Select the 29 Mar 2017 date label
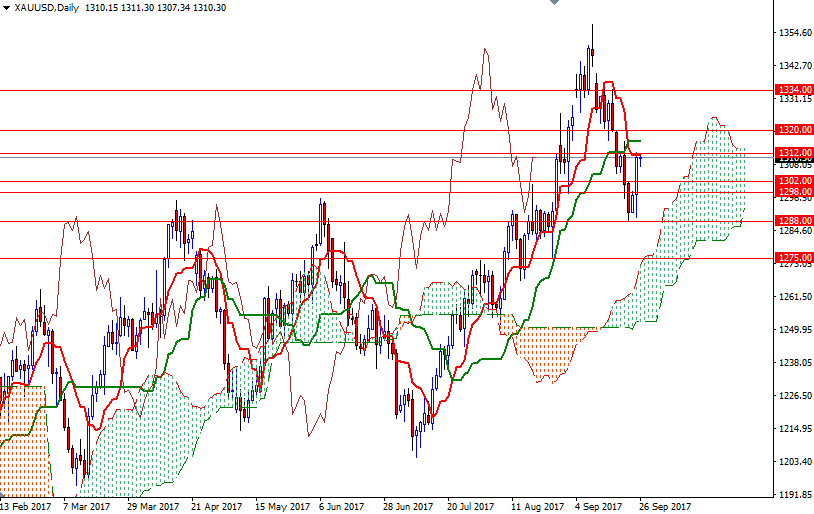Viewport: 814px width, 514px height. 153,506
